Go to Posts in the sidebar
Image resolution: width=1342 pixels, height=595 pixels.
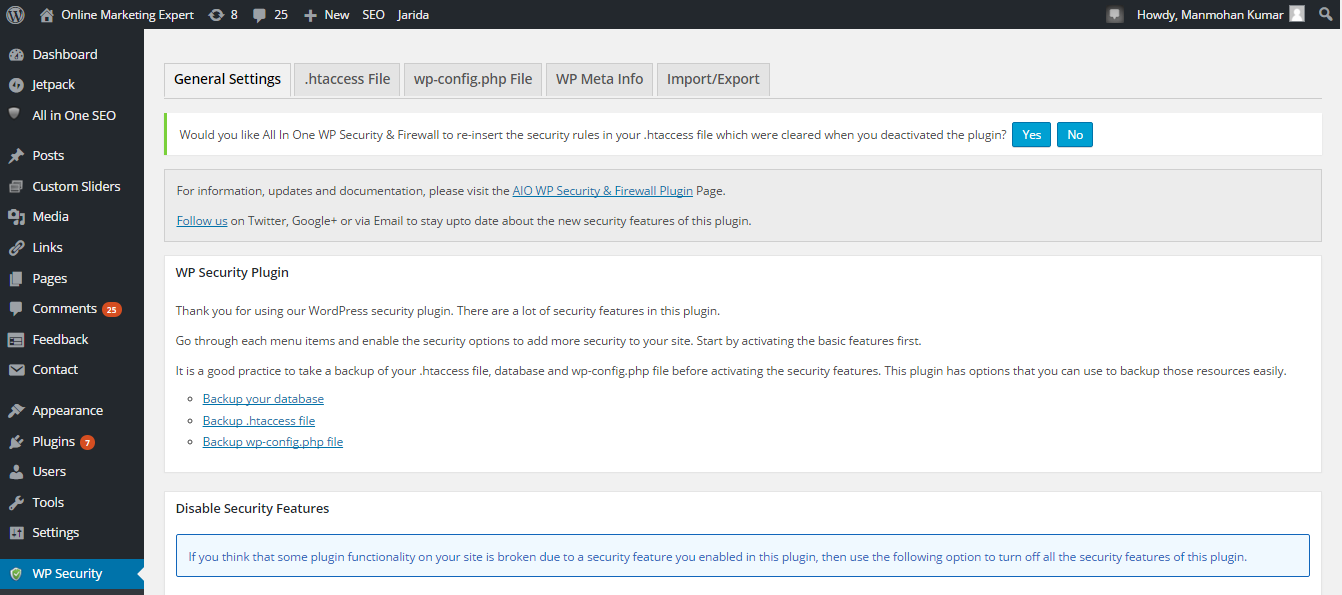click(x=48, y=156)
